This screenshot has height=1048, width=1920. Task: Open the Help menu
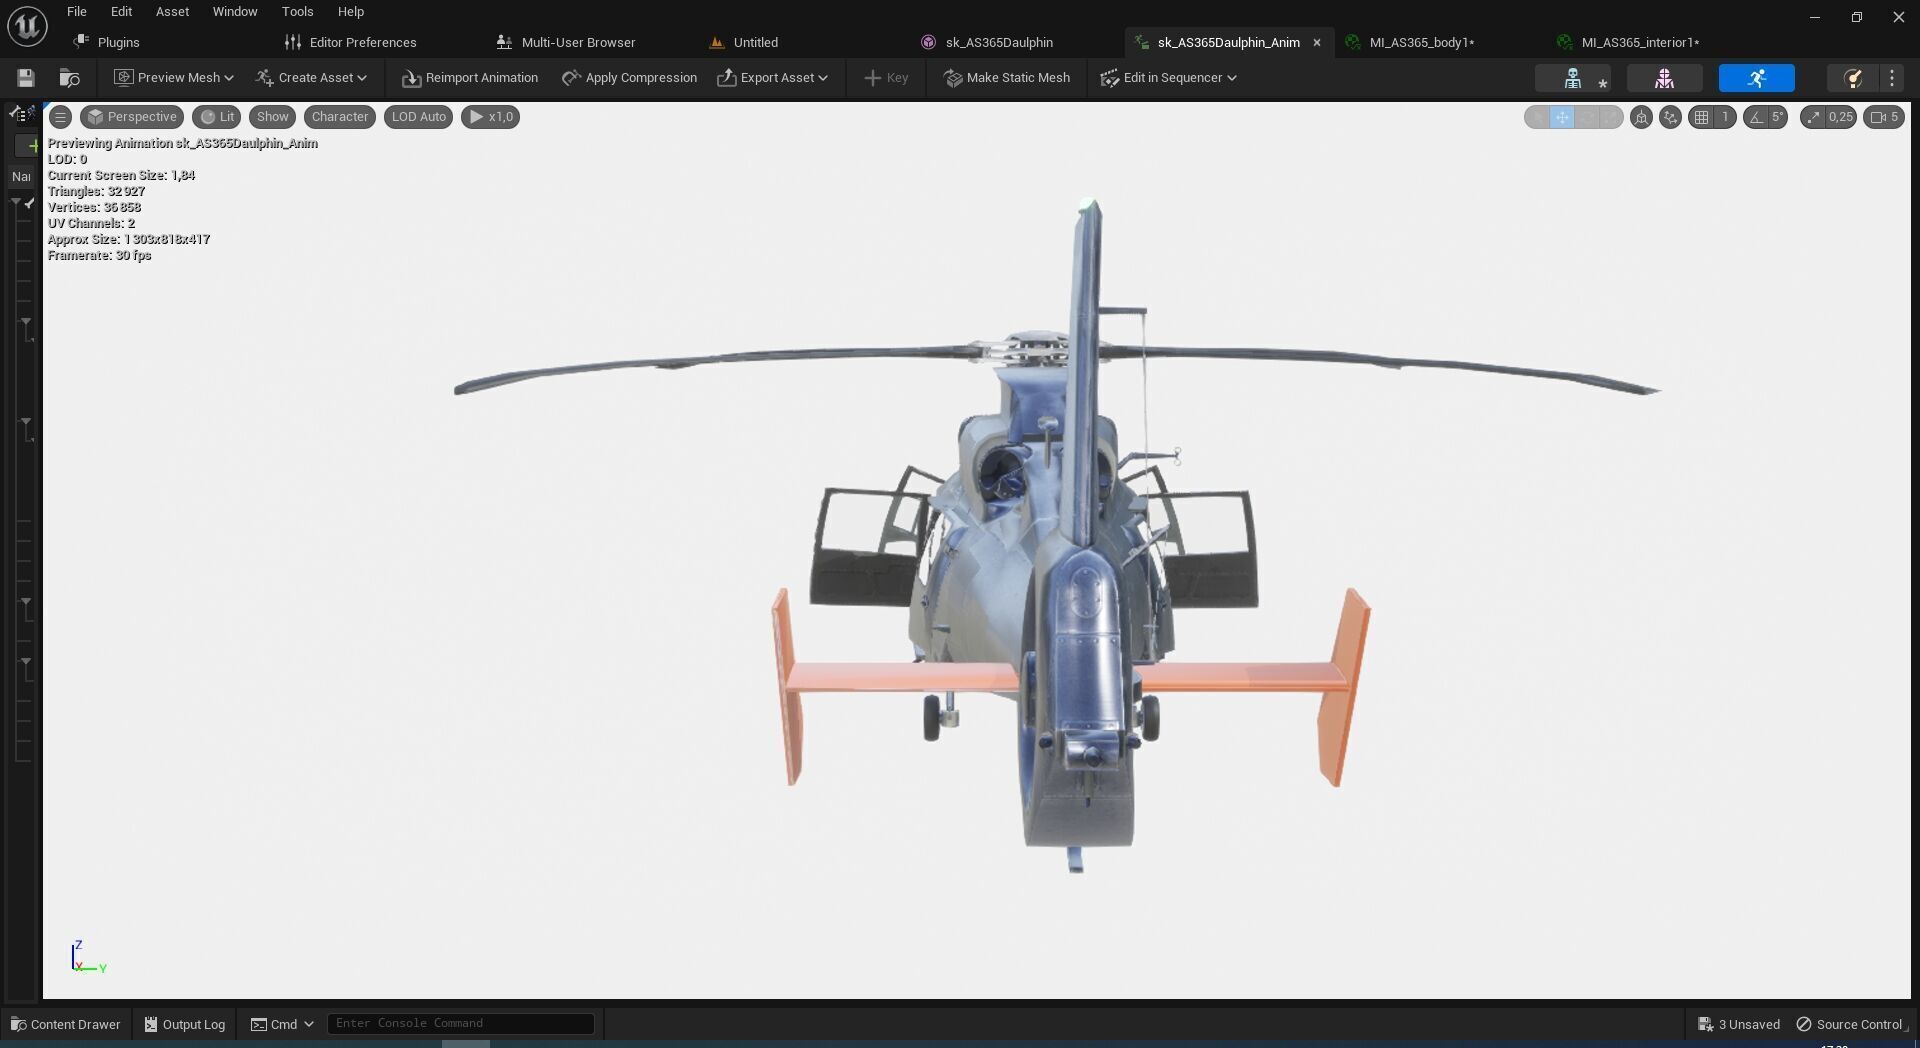click(x=351, y=12)
